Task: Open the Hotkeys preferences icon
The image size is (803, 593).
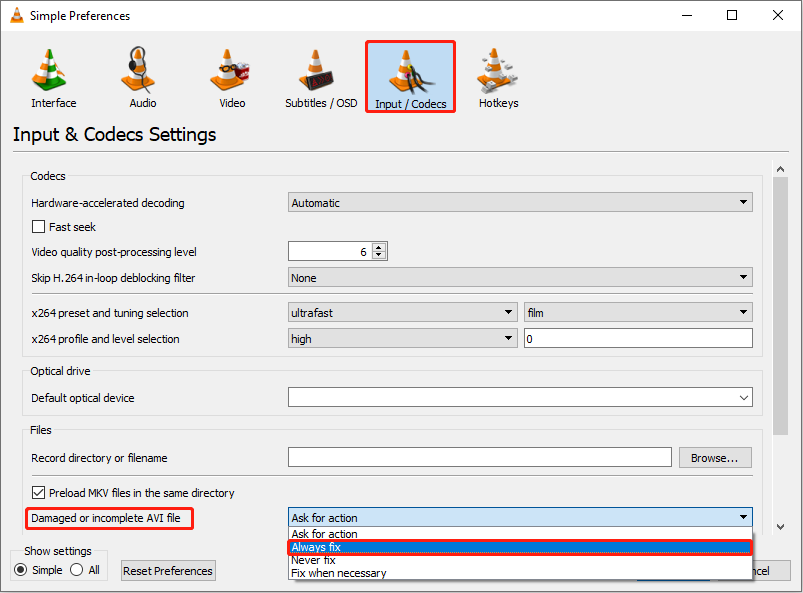Action: [497, 70]
